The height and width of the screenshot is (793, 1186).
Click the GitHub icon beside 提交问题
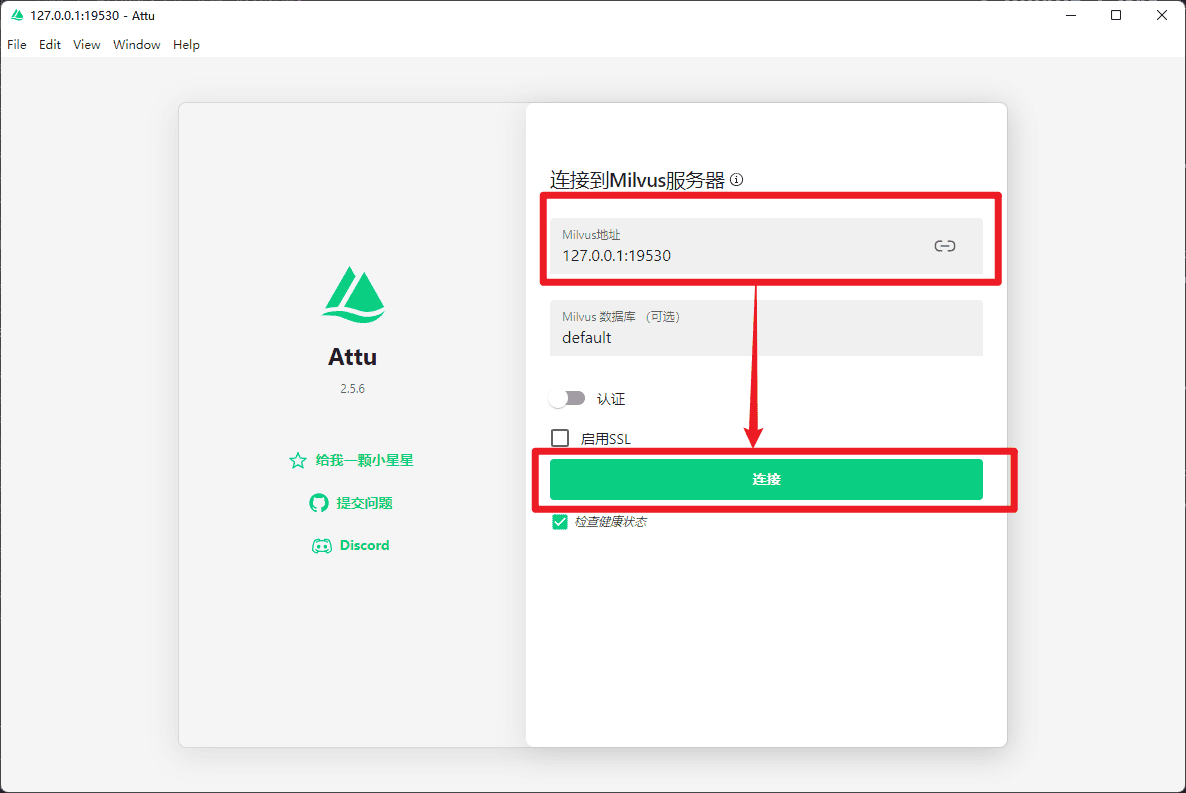point(319,503)
